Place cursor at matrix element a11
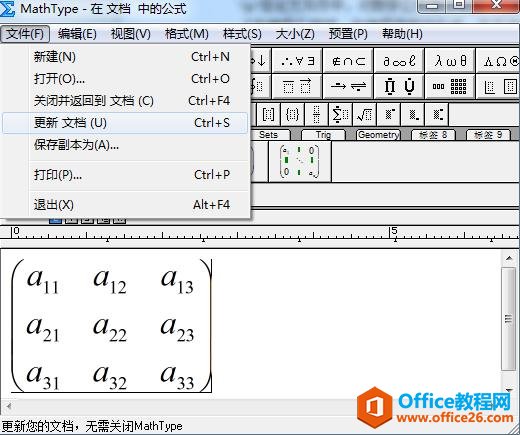520x435 pixels. click(x=43, y=281)
